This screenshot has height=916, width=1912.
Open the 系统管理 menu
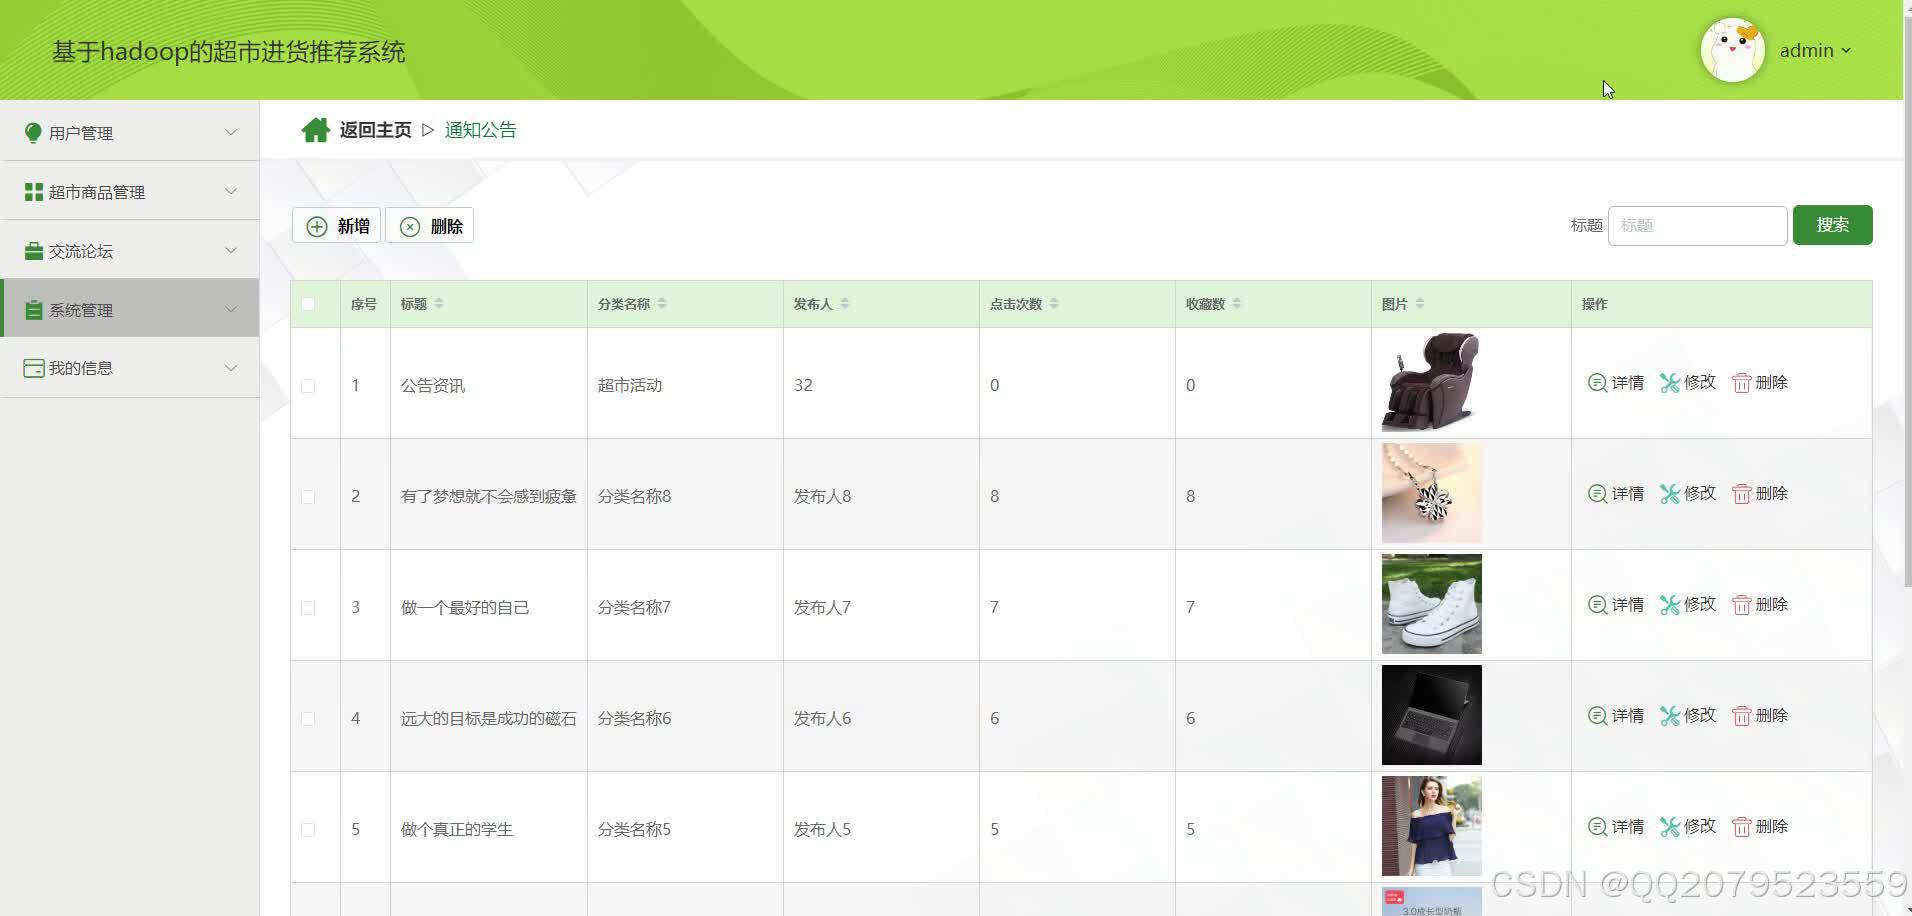pos(130,308)
